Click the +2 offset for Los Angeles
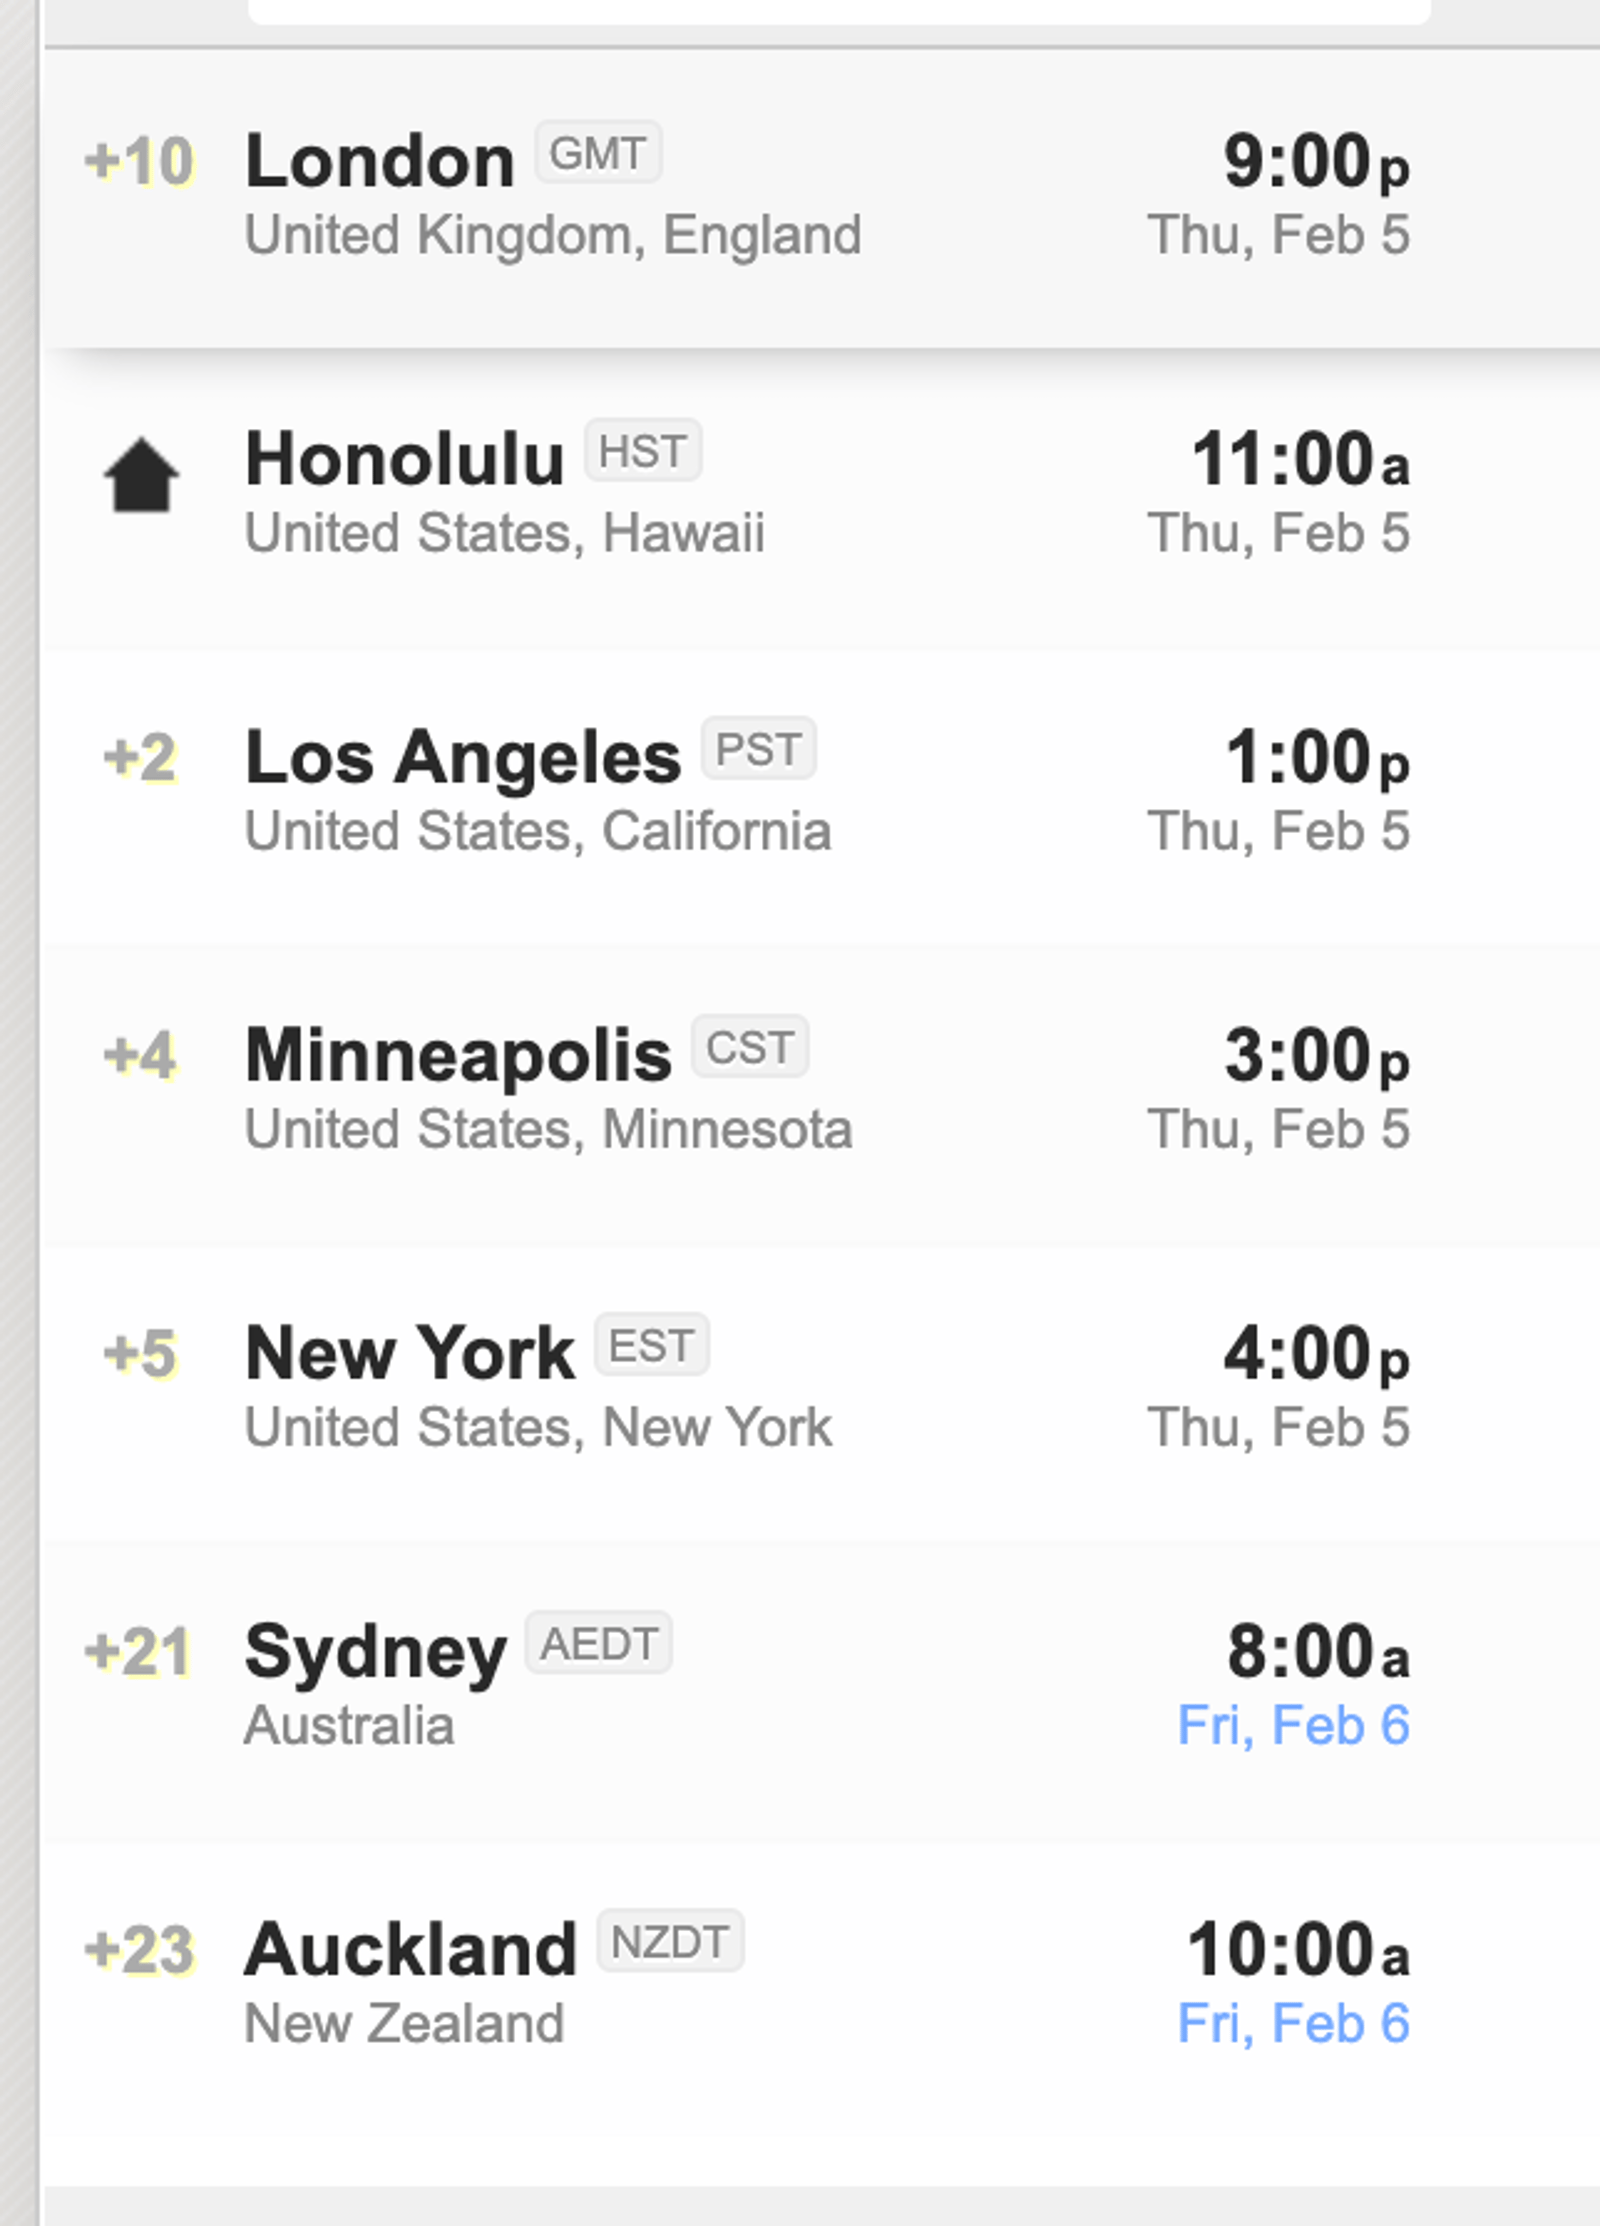This screenshot has height=2226, width=1600. [141, 757]
